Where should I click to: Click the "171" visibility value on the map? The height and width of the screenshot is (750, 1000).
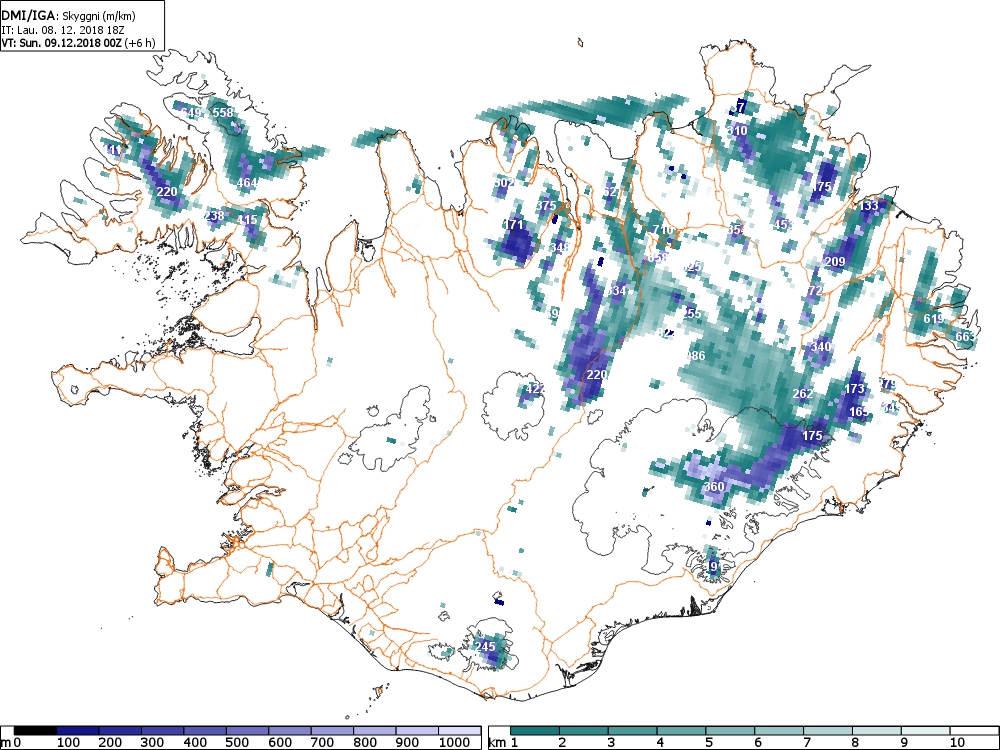point(513,224)
